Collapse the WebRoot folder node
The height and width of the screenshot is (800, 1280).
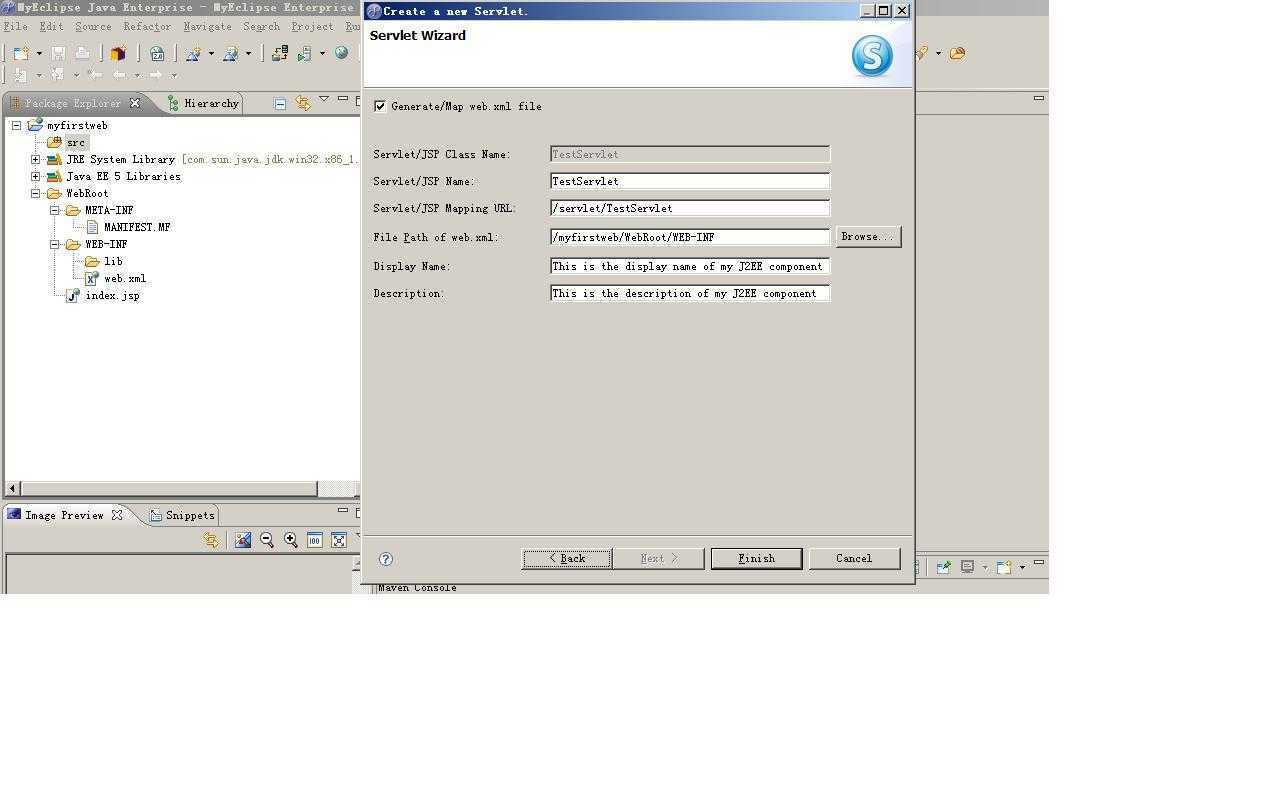point(36,193)
